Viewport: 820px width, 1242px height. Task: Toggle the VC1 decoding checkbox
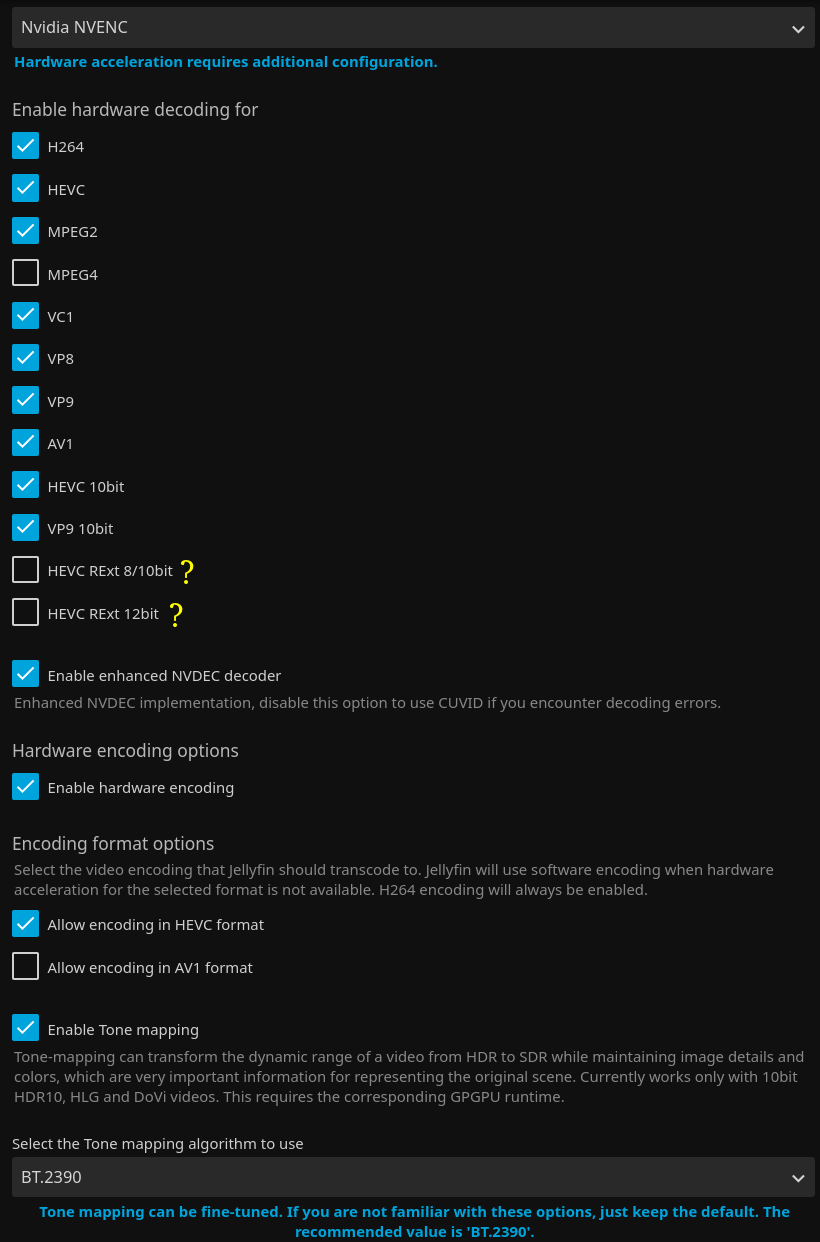tap(26, 316)
